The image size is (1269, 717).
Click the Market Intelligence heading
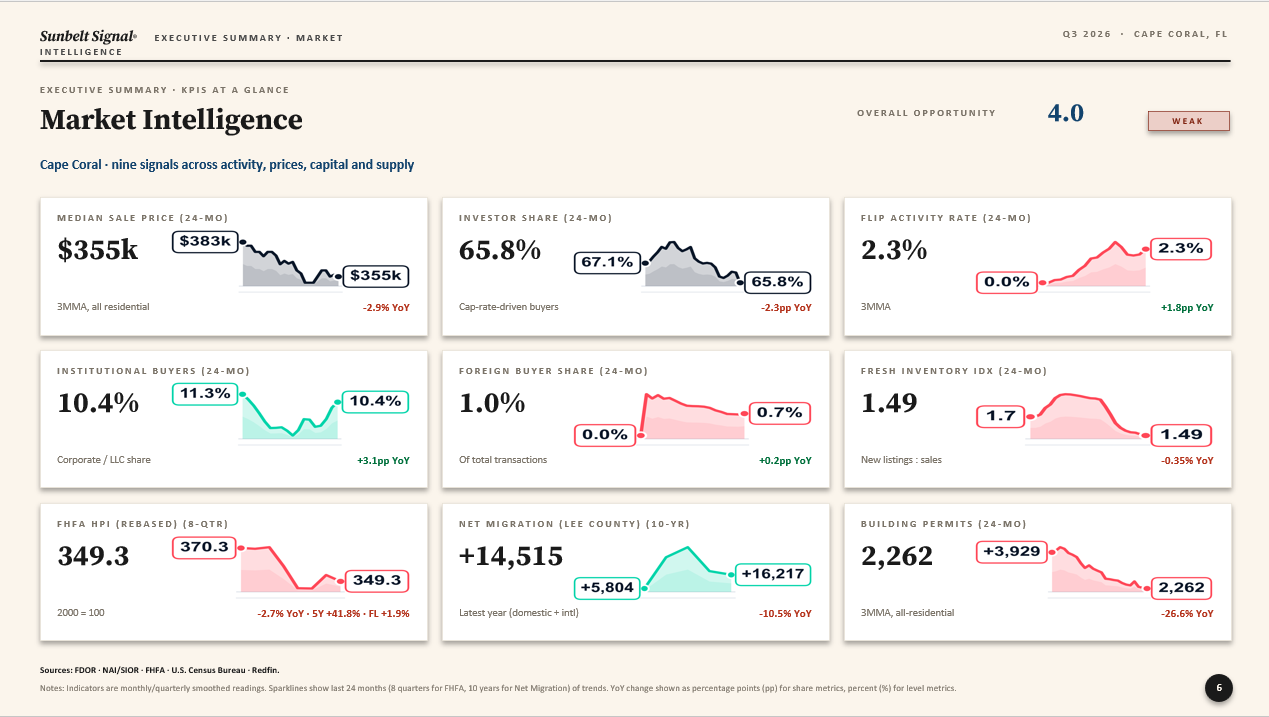[x=171, y=120]
